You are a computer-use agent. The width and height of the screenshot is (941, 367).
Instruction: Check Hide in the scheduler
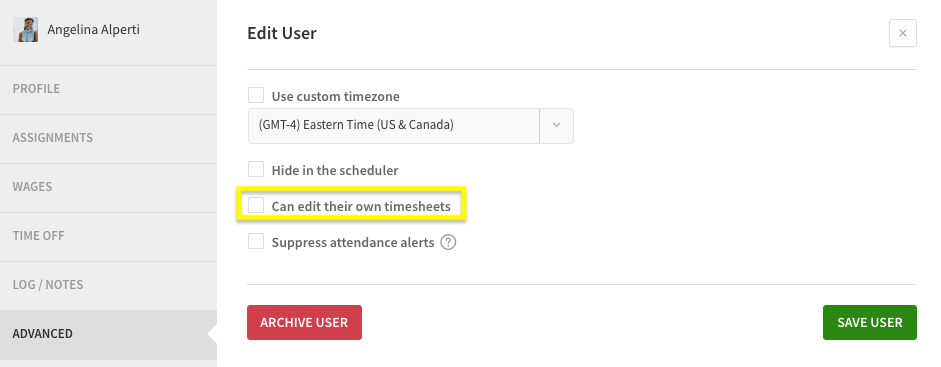coord(256,169)
